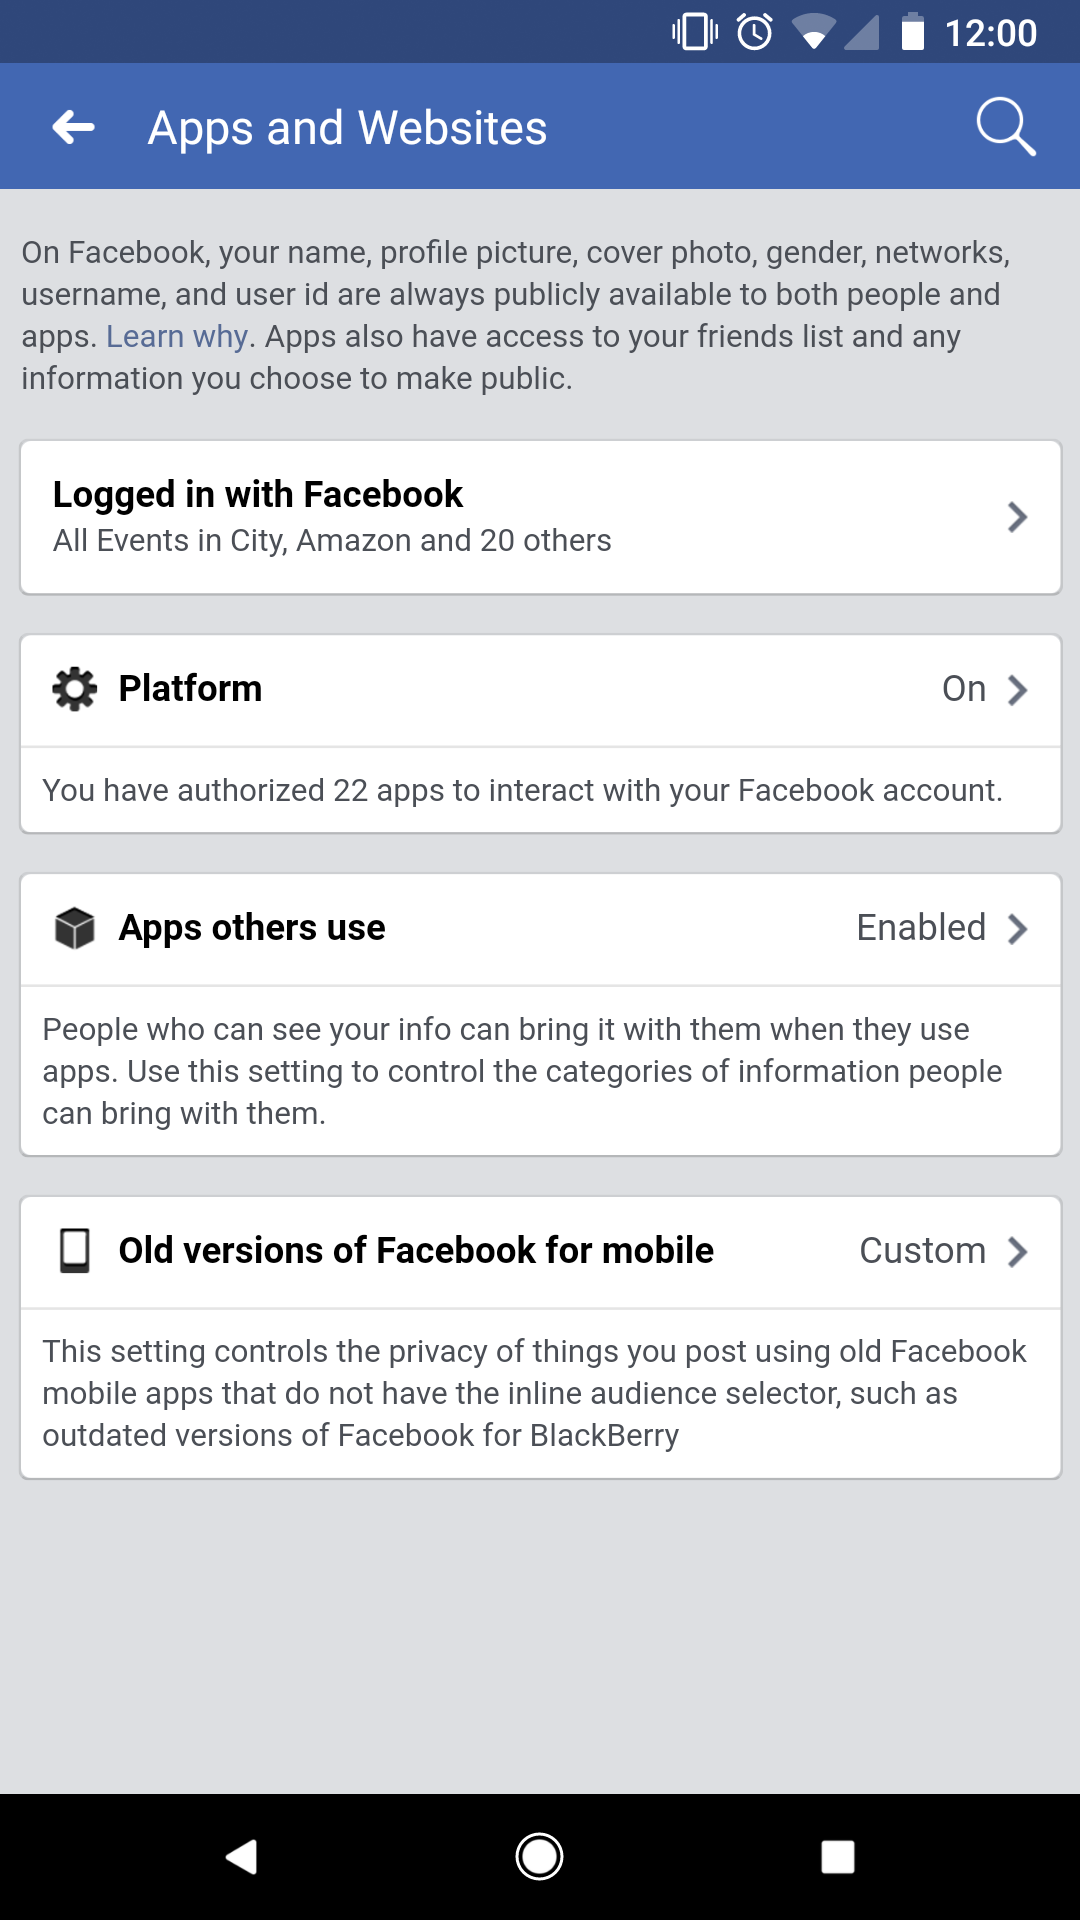
Task: Open Apps others use chevron arrow
Action: (1017, 929)
